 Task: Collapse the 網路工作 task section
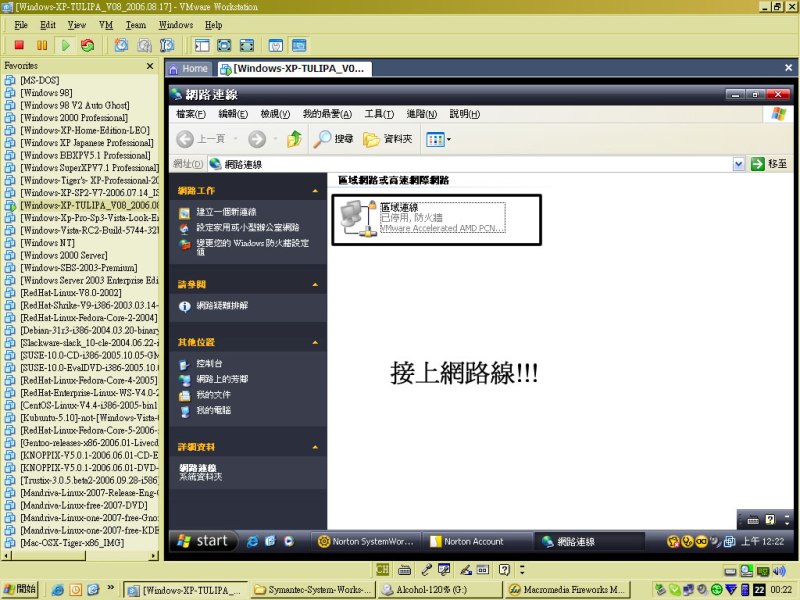pos(315,191)
